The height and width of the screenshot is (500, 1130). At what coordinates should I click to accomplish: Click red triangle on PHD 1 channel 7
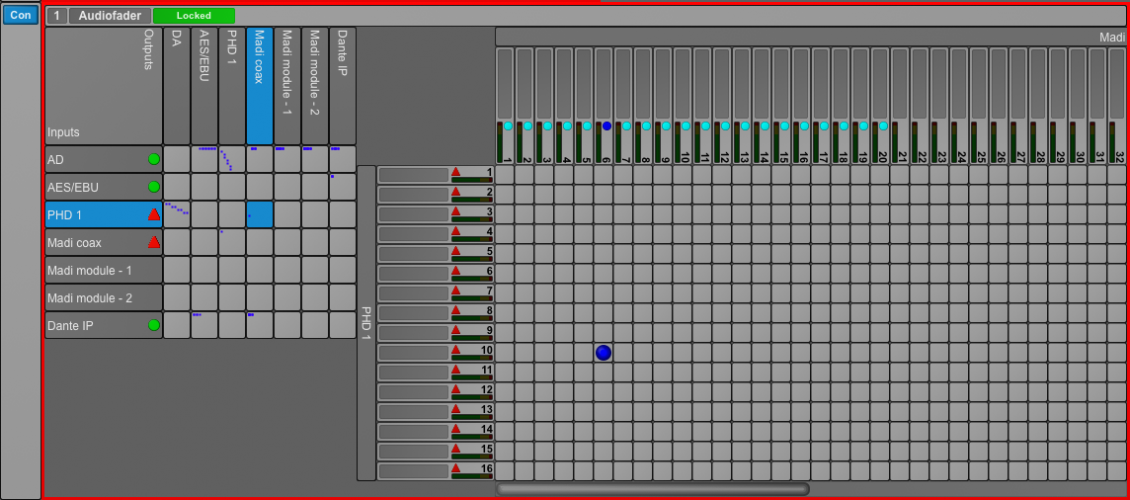click(456, 290)
